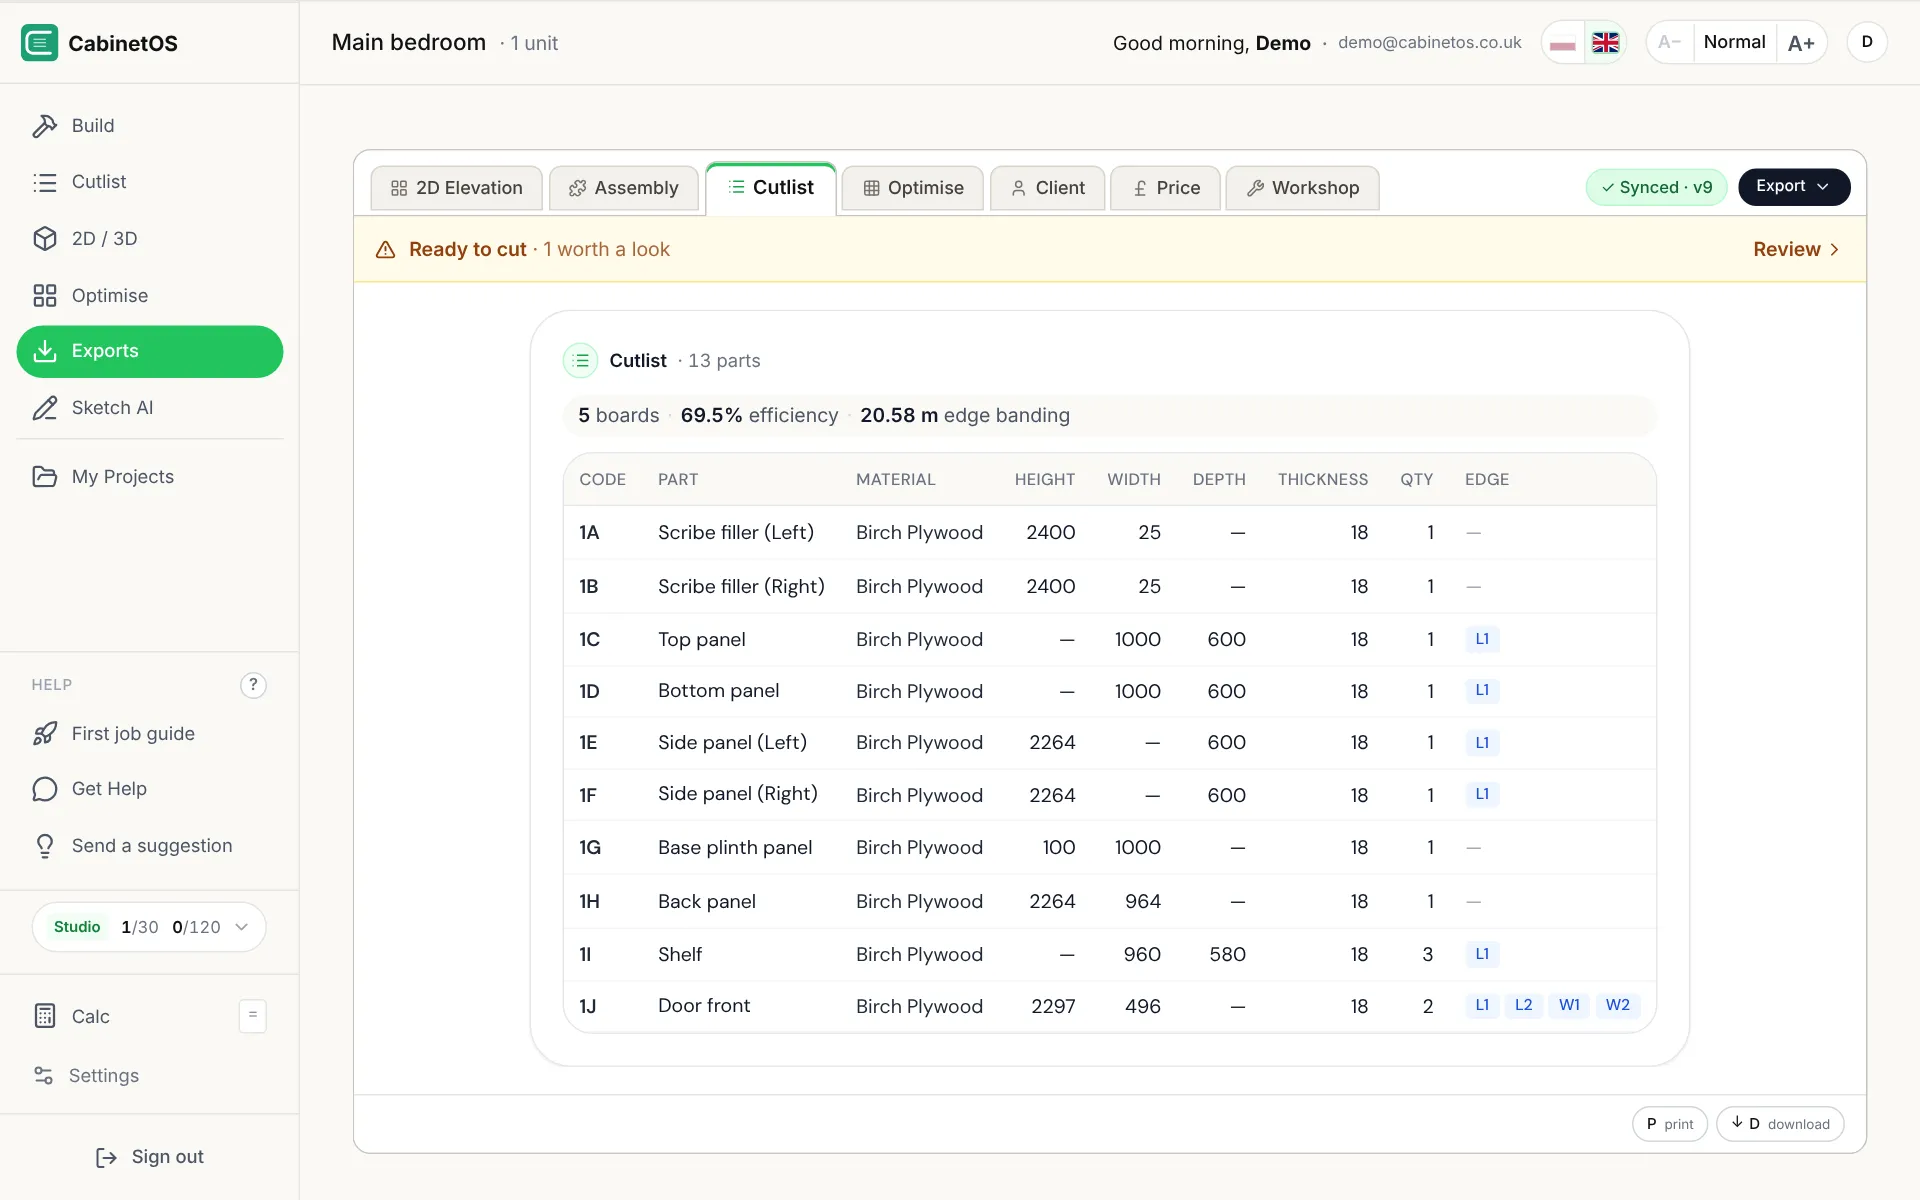Click the CabinetOS logo icon
This screenshot has width=1920, height=1200.
click(x=40, y=43)
